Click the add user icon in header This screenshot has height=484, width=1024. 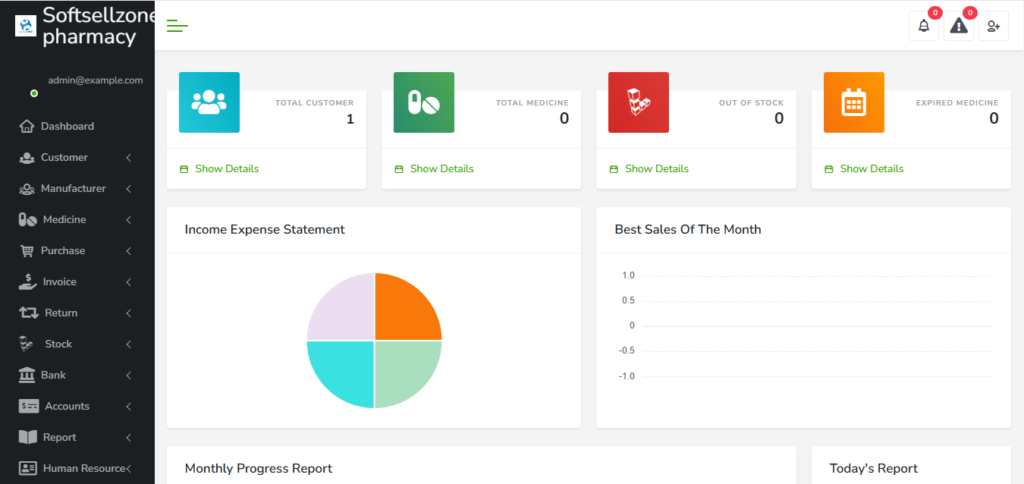(993, 26)
